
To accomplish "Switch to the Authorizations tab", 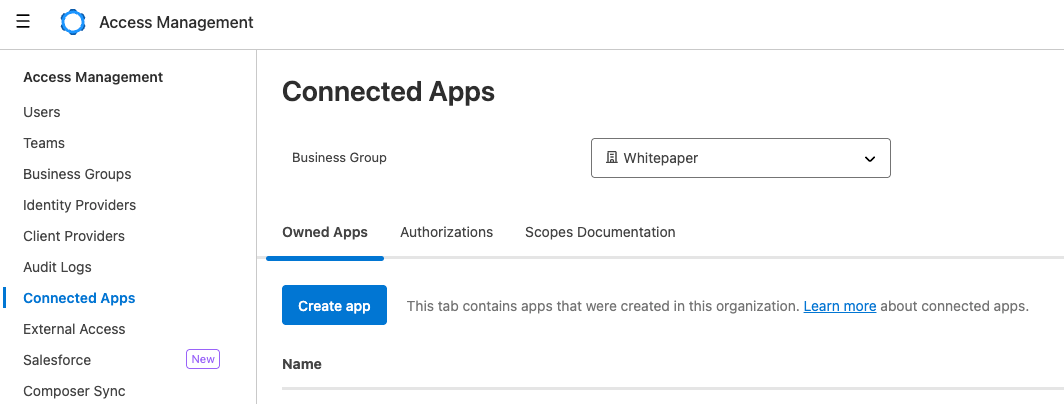I will click(446, 232).
